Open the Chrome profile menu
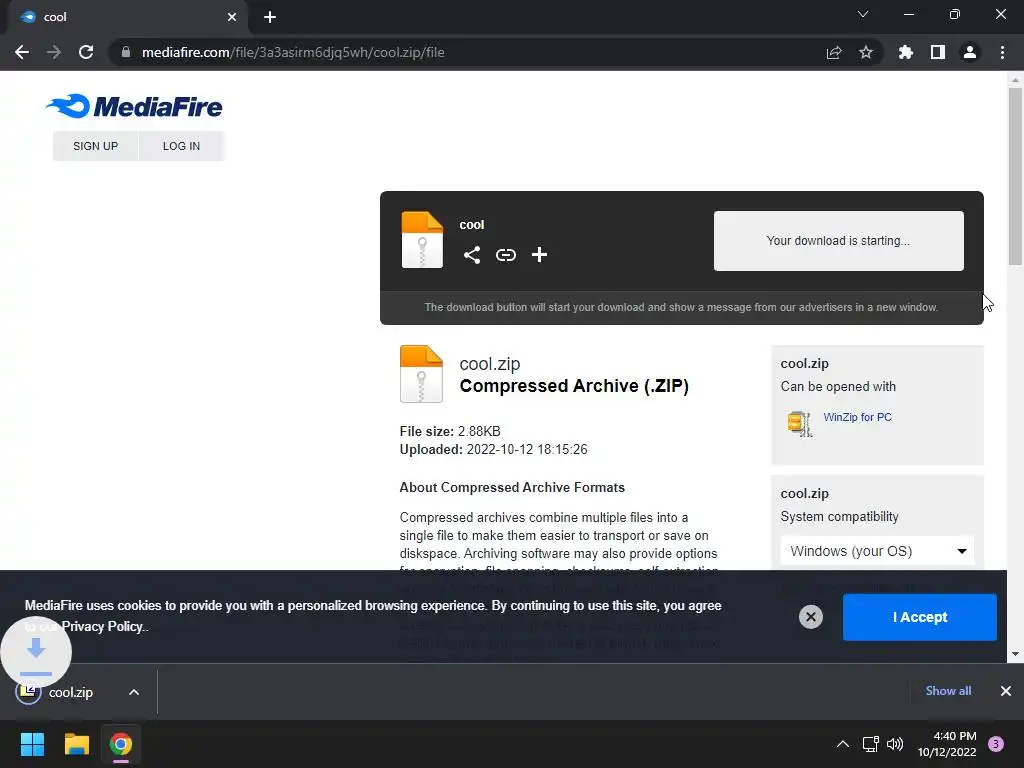1024x768 pixels. click(x=970, y=52)
